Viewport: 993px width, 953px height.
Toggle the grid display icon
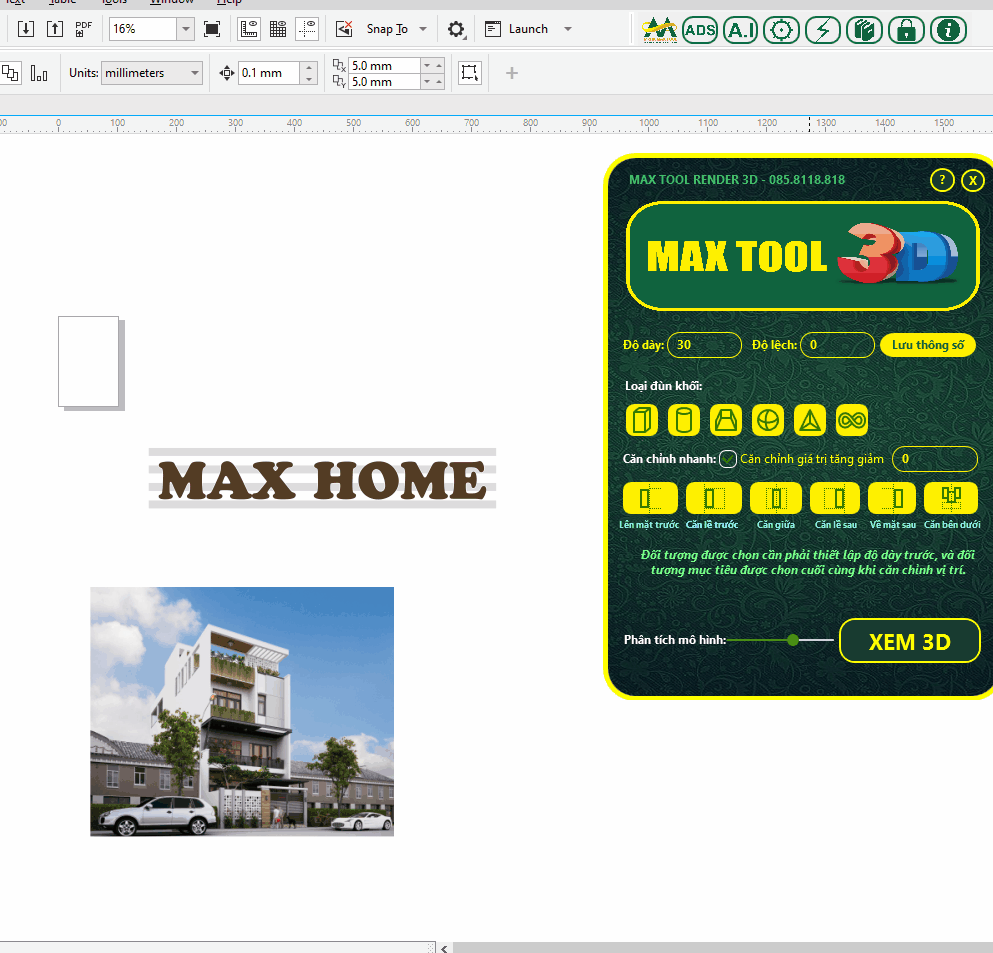(278, 29)
